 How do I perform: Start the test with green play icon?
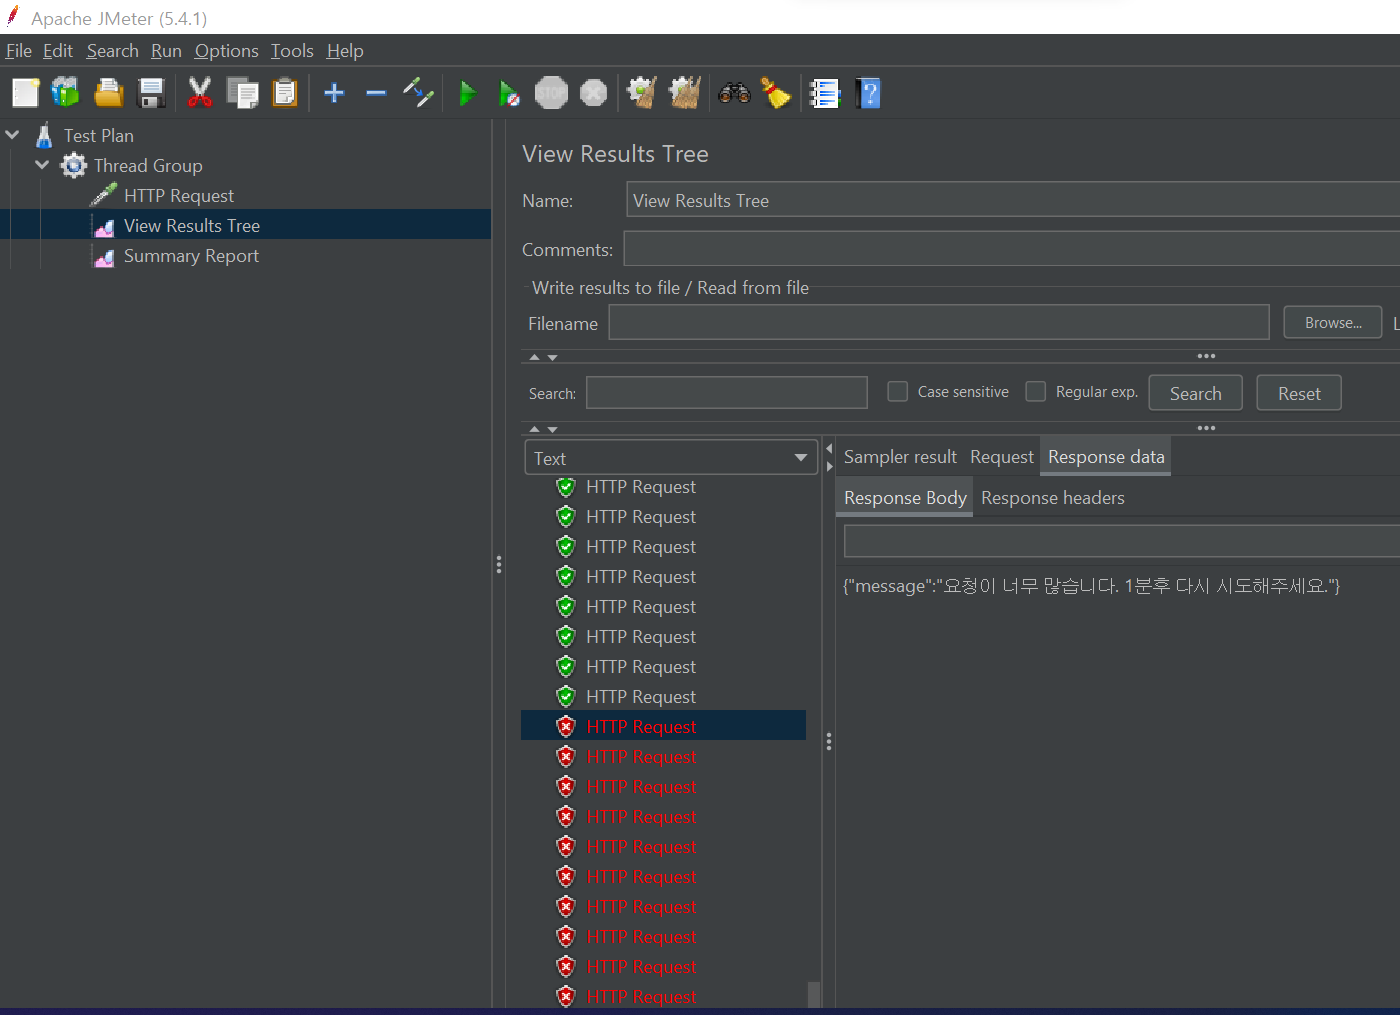[x=467, y=93]
